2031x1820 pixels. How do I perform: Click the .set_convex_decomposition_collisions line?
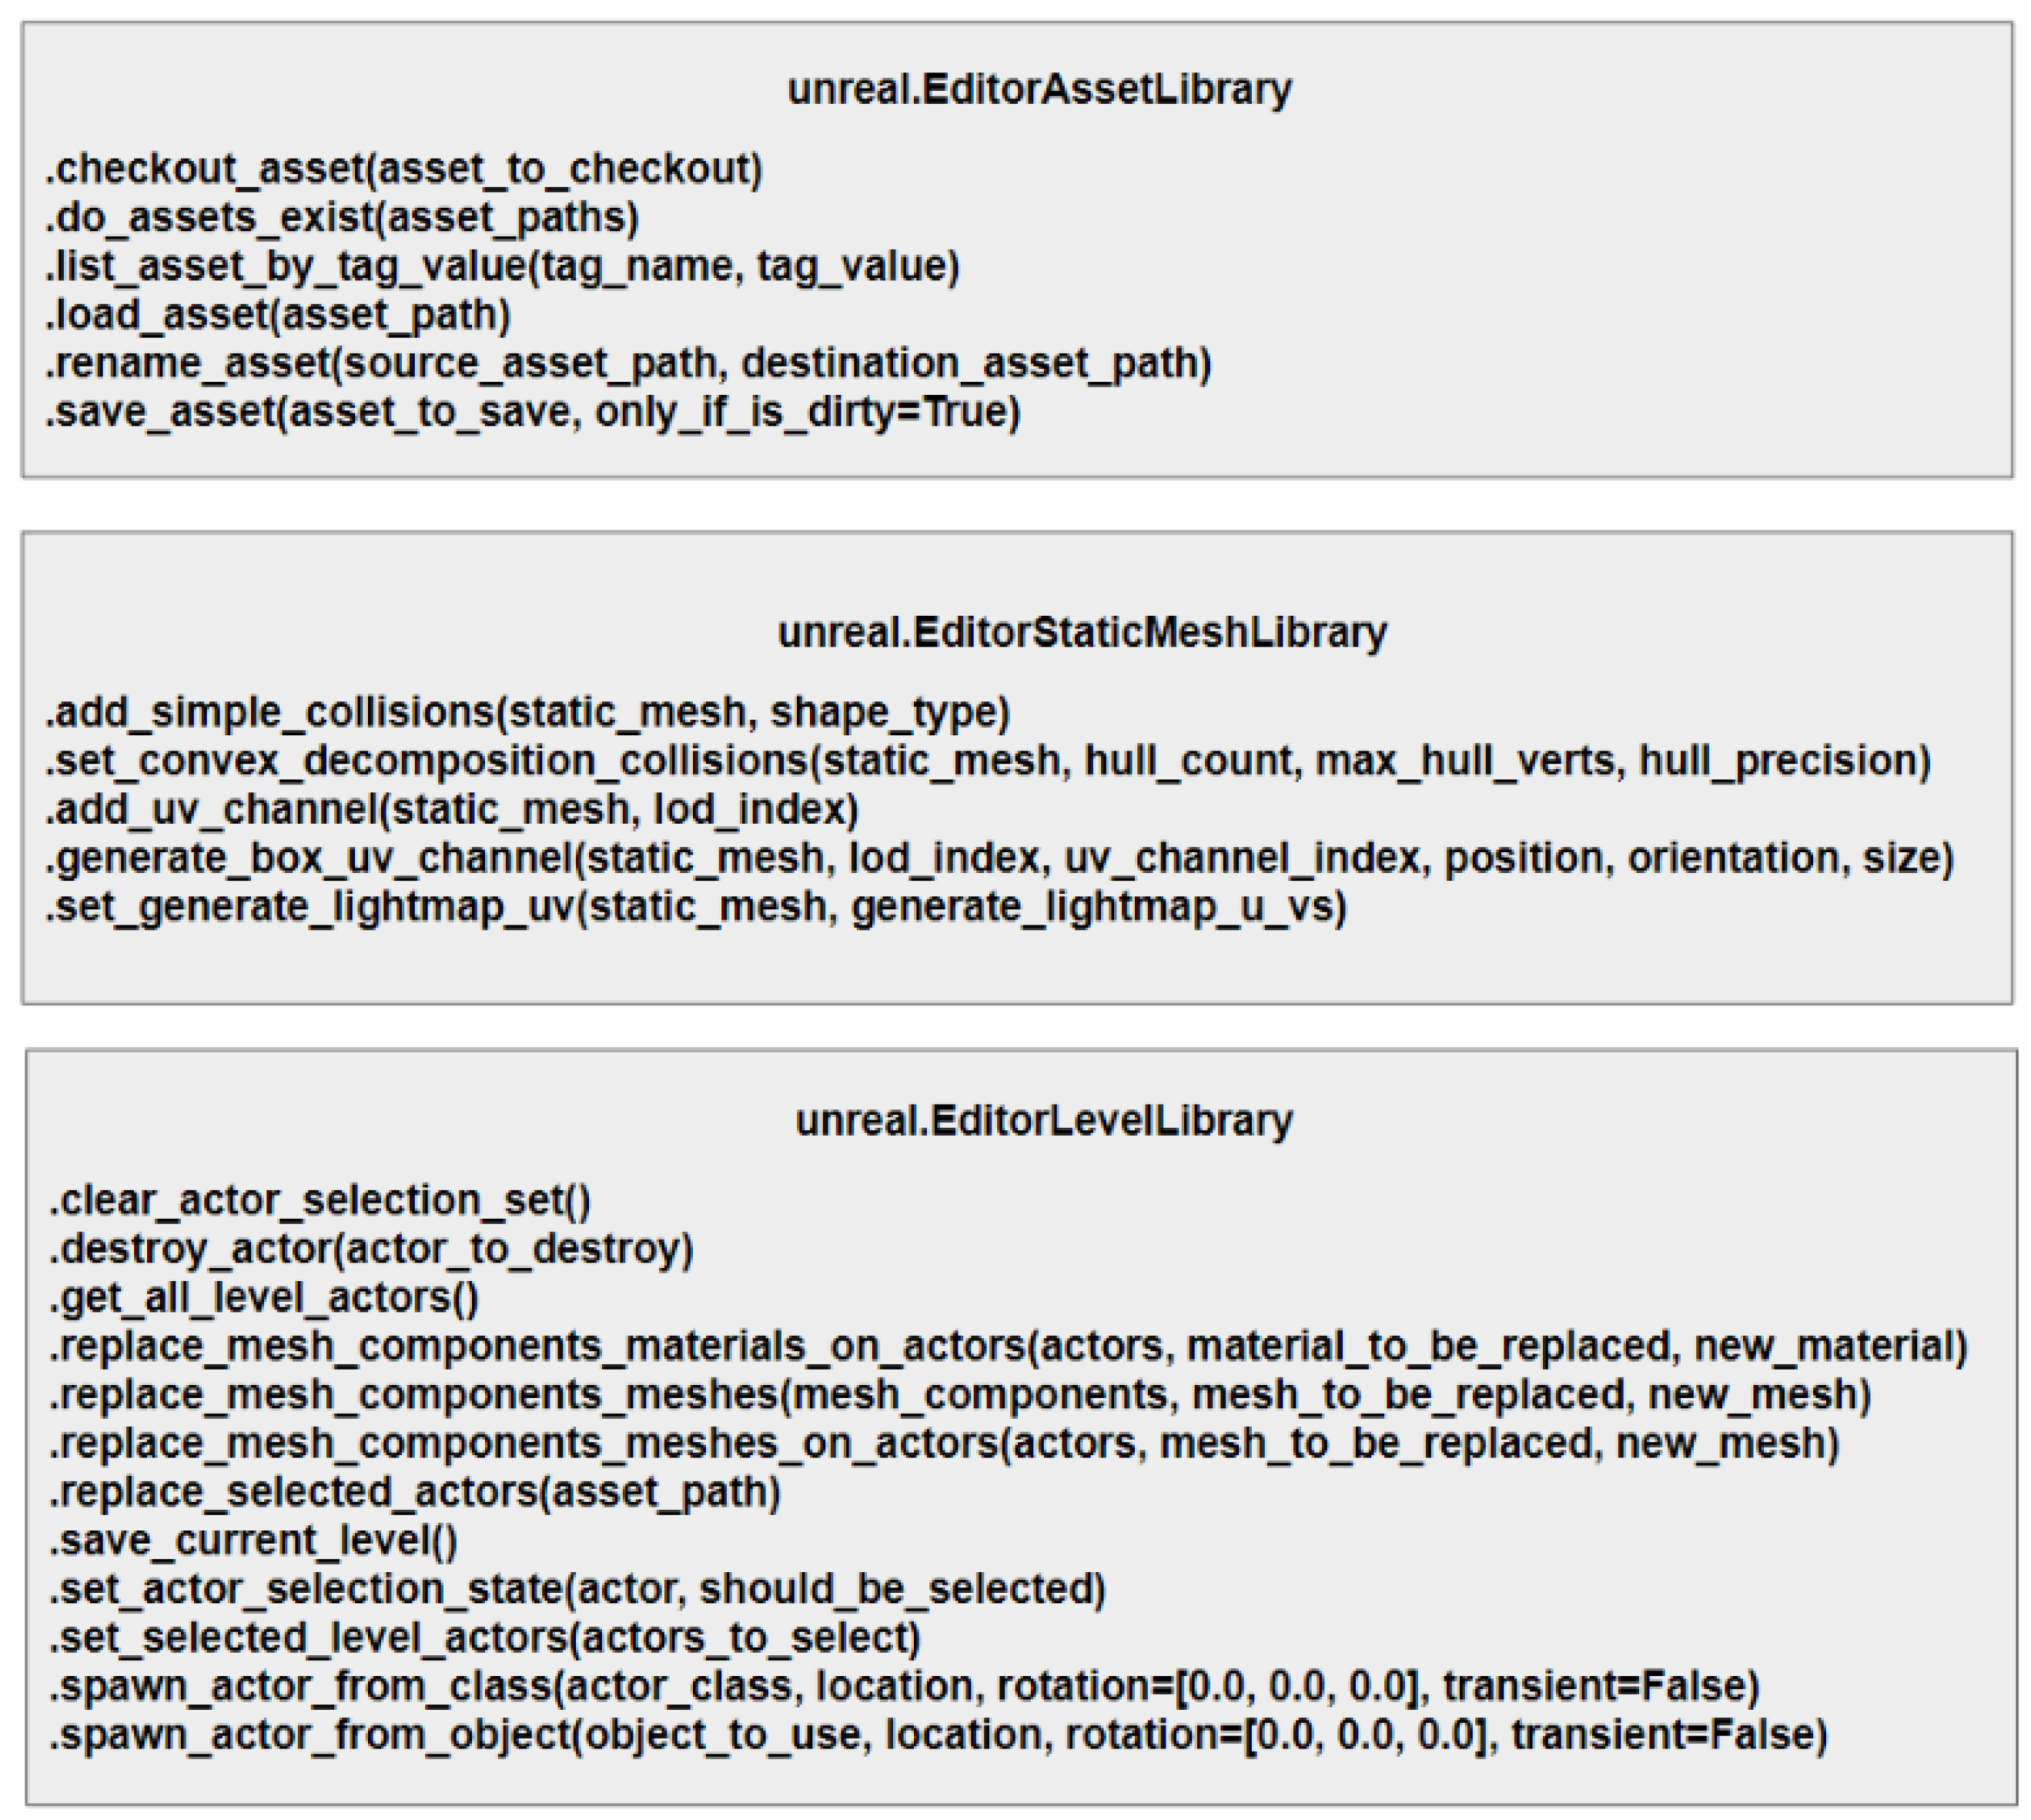point(988,761)
